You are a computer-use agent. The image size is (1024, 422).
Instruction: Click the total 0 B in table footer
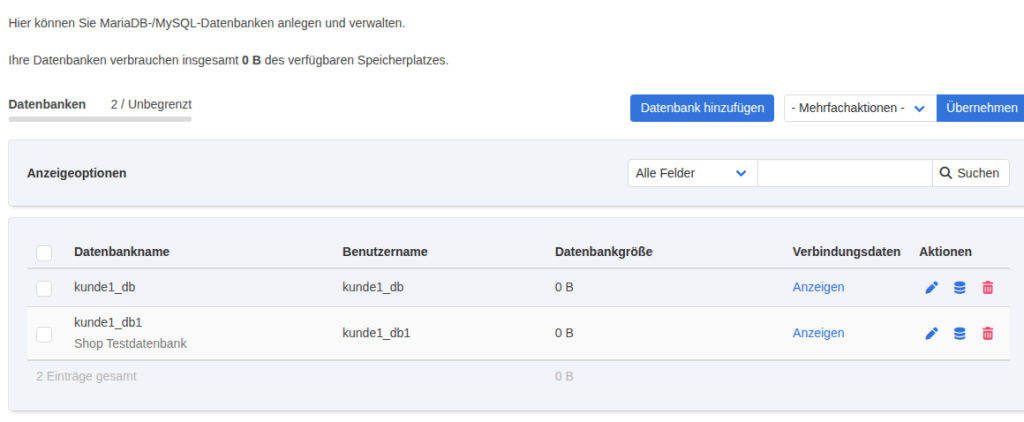pos(564,376)
